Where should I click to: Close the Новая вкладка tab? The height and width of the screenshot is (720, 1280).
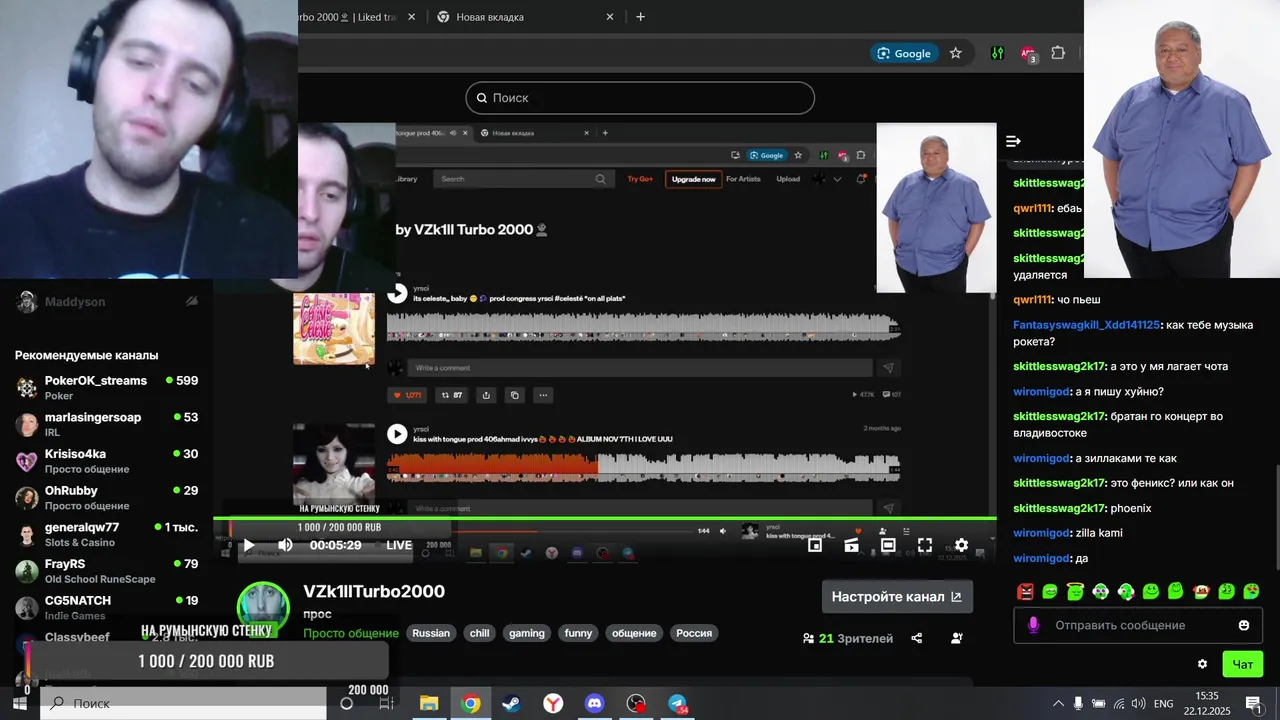tap(610, 17)
